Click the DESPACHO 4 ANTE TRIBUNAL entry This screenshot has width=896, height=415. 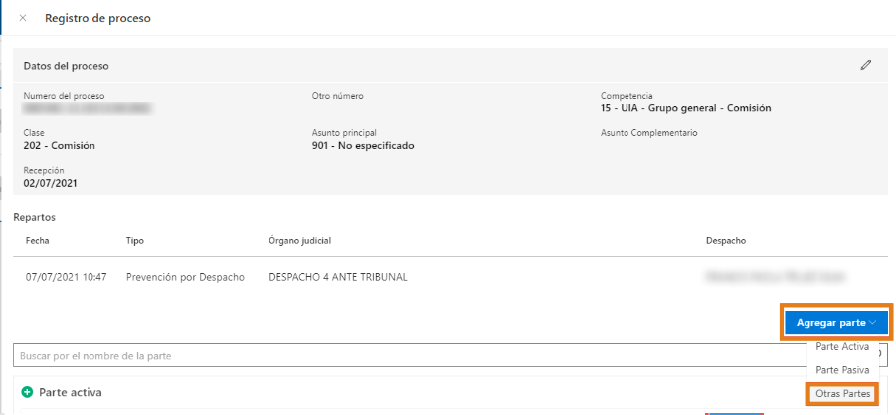(338, 277)
